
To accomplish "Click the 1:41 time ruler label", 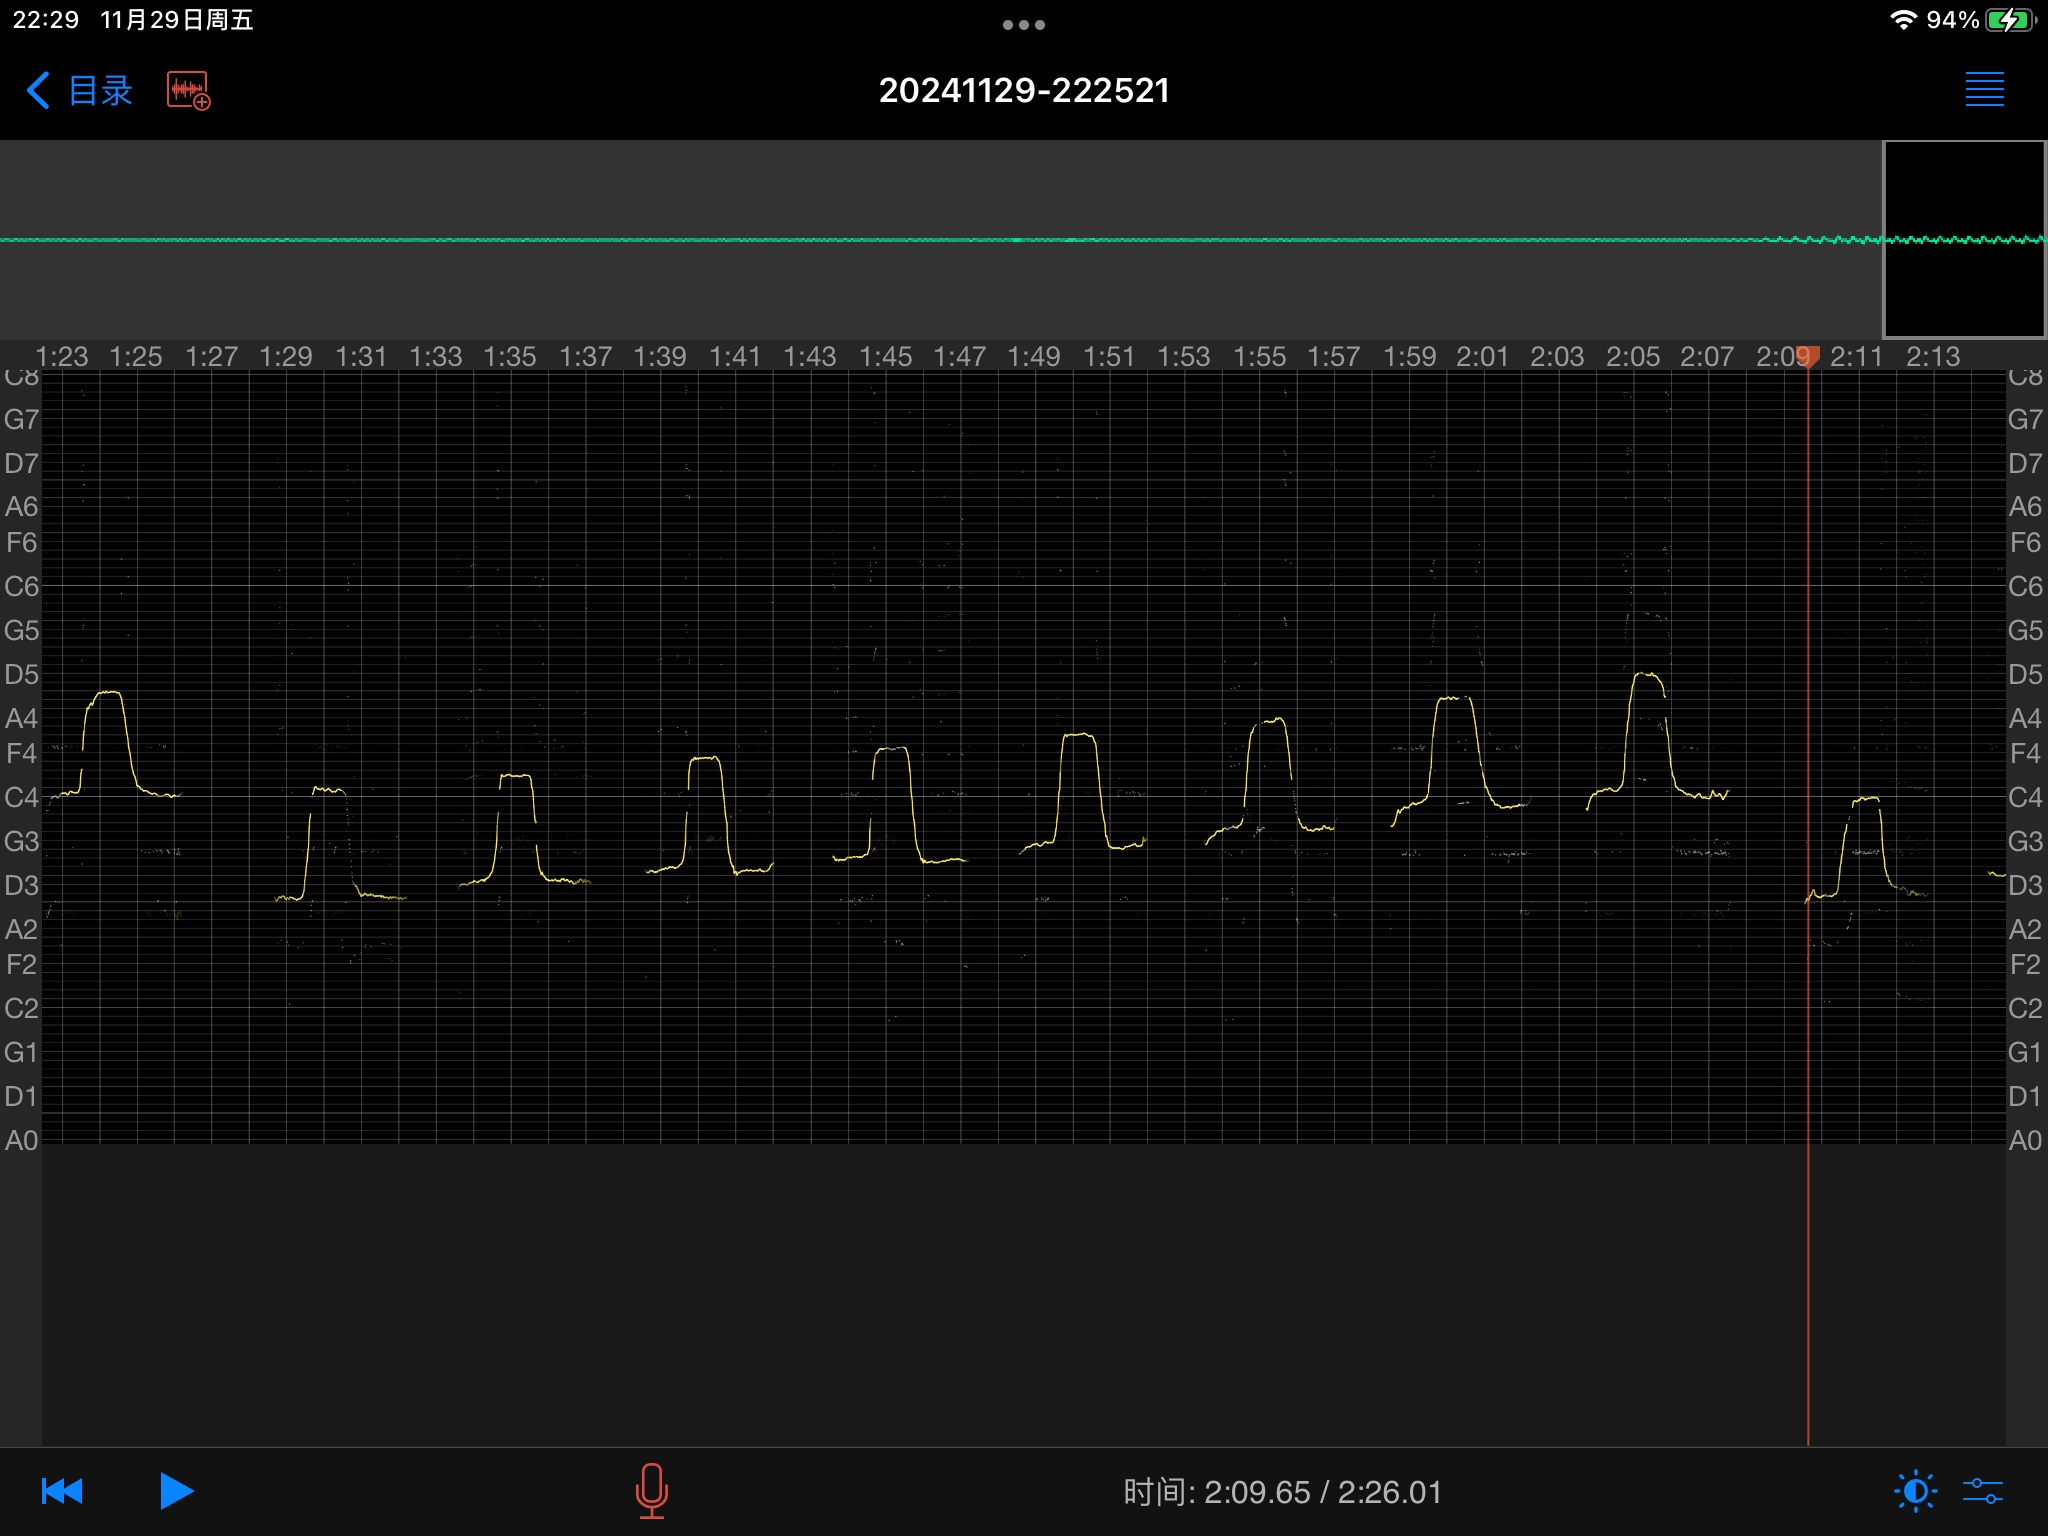I will 735,357.
